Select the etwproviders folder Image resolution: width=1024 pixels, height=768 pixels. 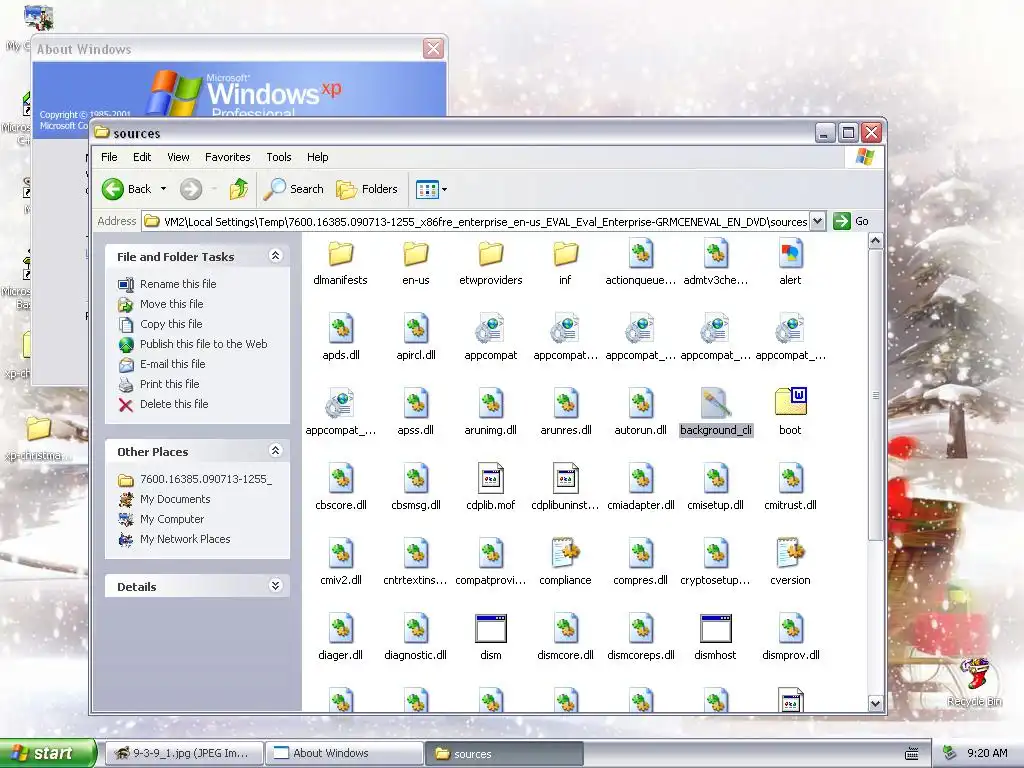tap(490, 263)
